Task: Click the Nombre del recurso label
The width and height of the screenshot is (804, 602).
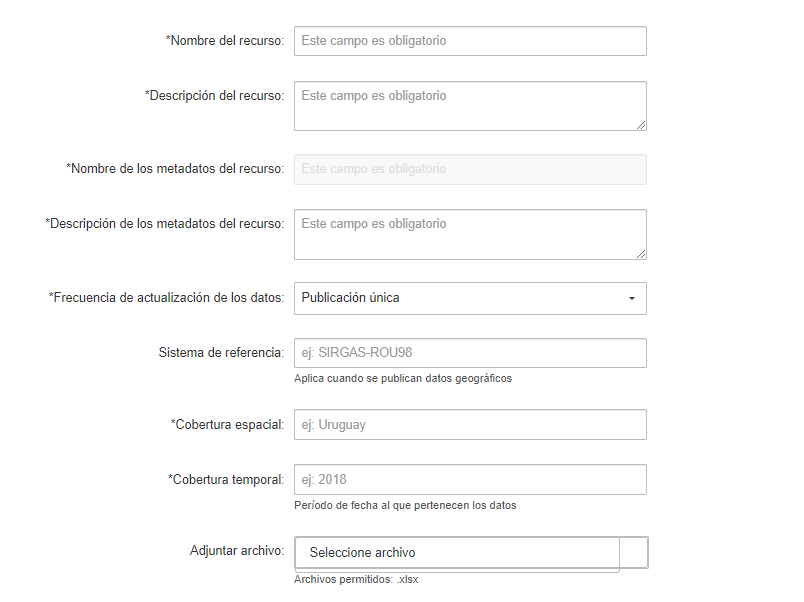Action: pos(225,41)
